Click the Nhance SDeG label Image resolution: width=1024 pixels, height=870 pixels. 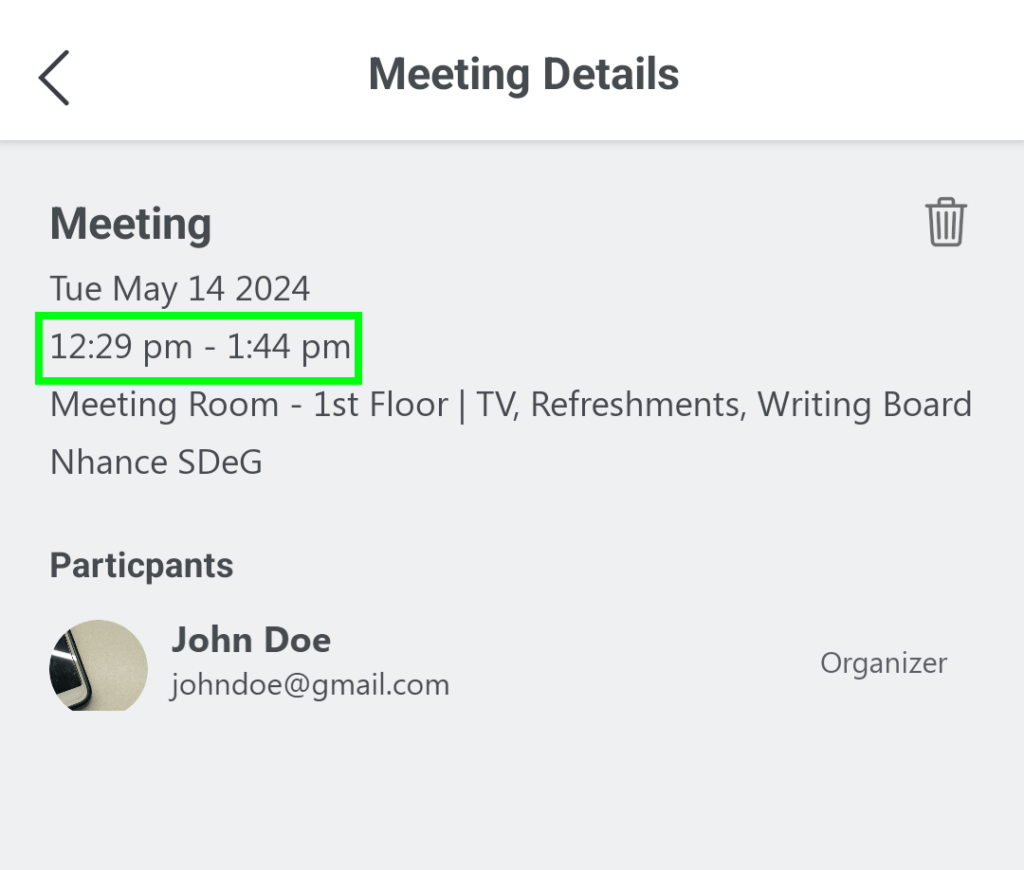pyautogui.click(x=156, y=462)
